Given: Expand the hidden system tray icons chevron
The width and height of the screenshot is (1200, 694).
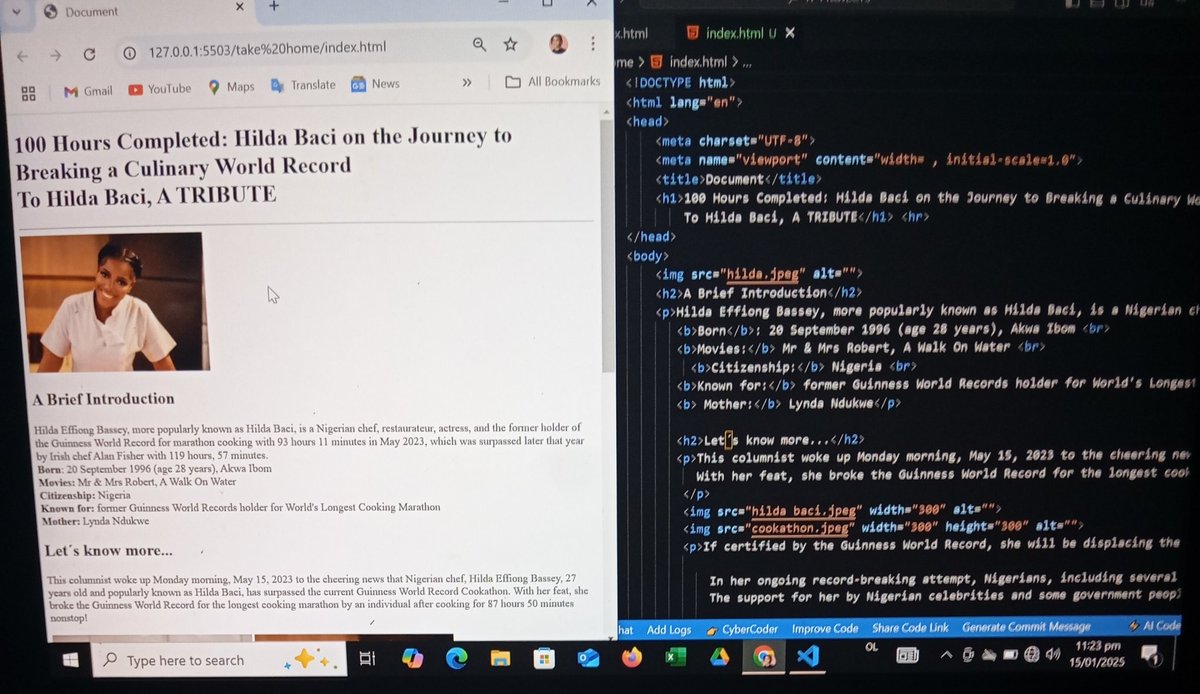Looking at the screenshot, I should click(946, 655).
